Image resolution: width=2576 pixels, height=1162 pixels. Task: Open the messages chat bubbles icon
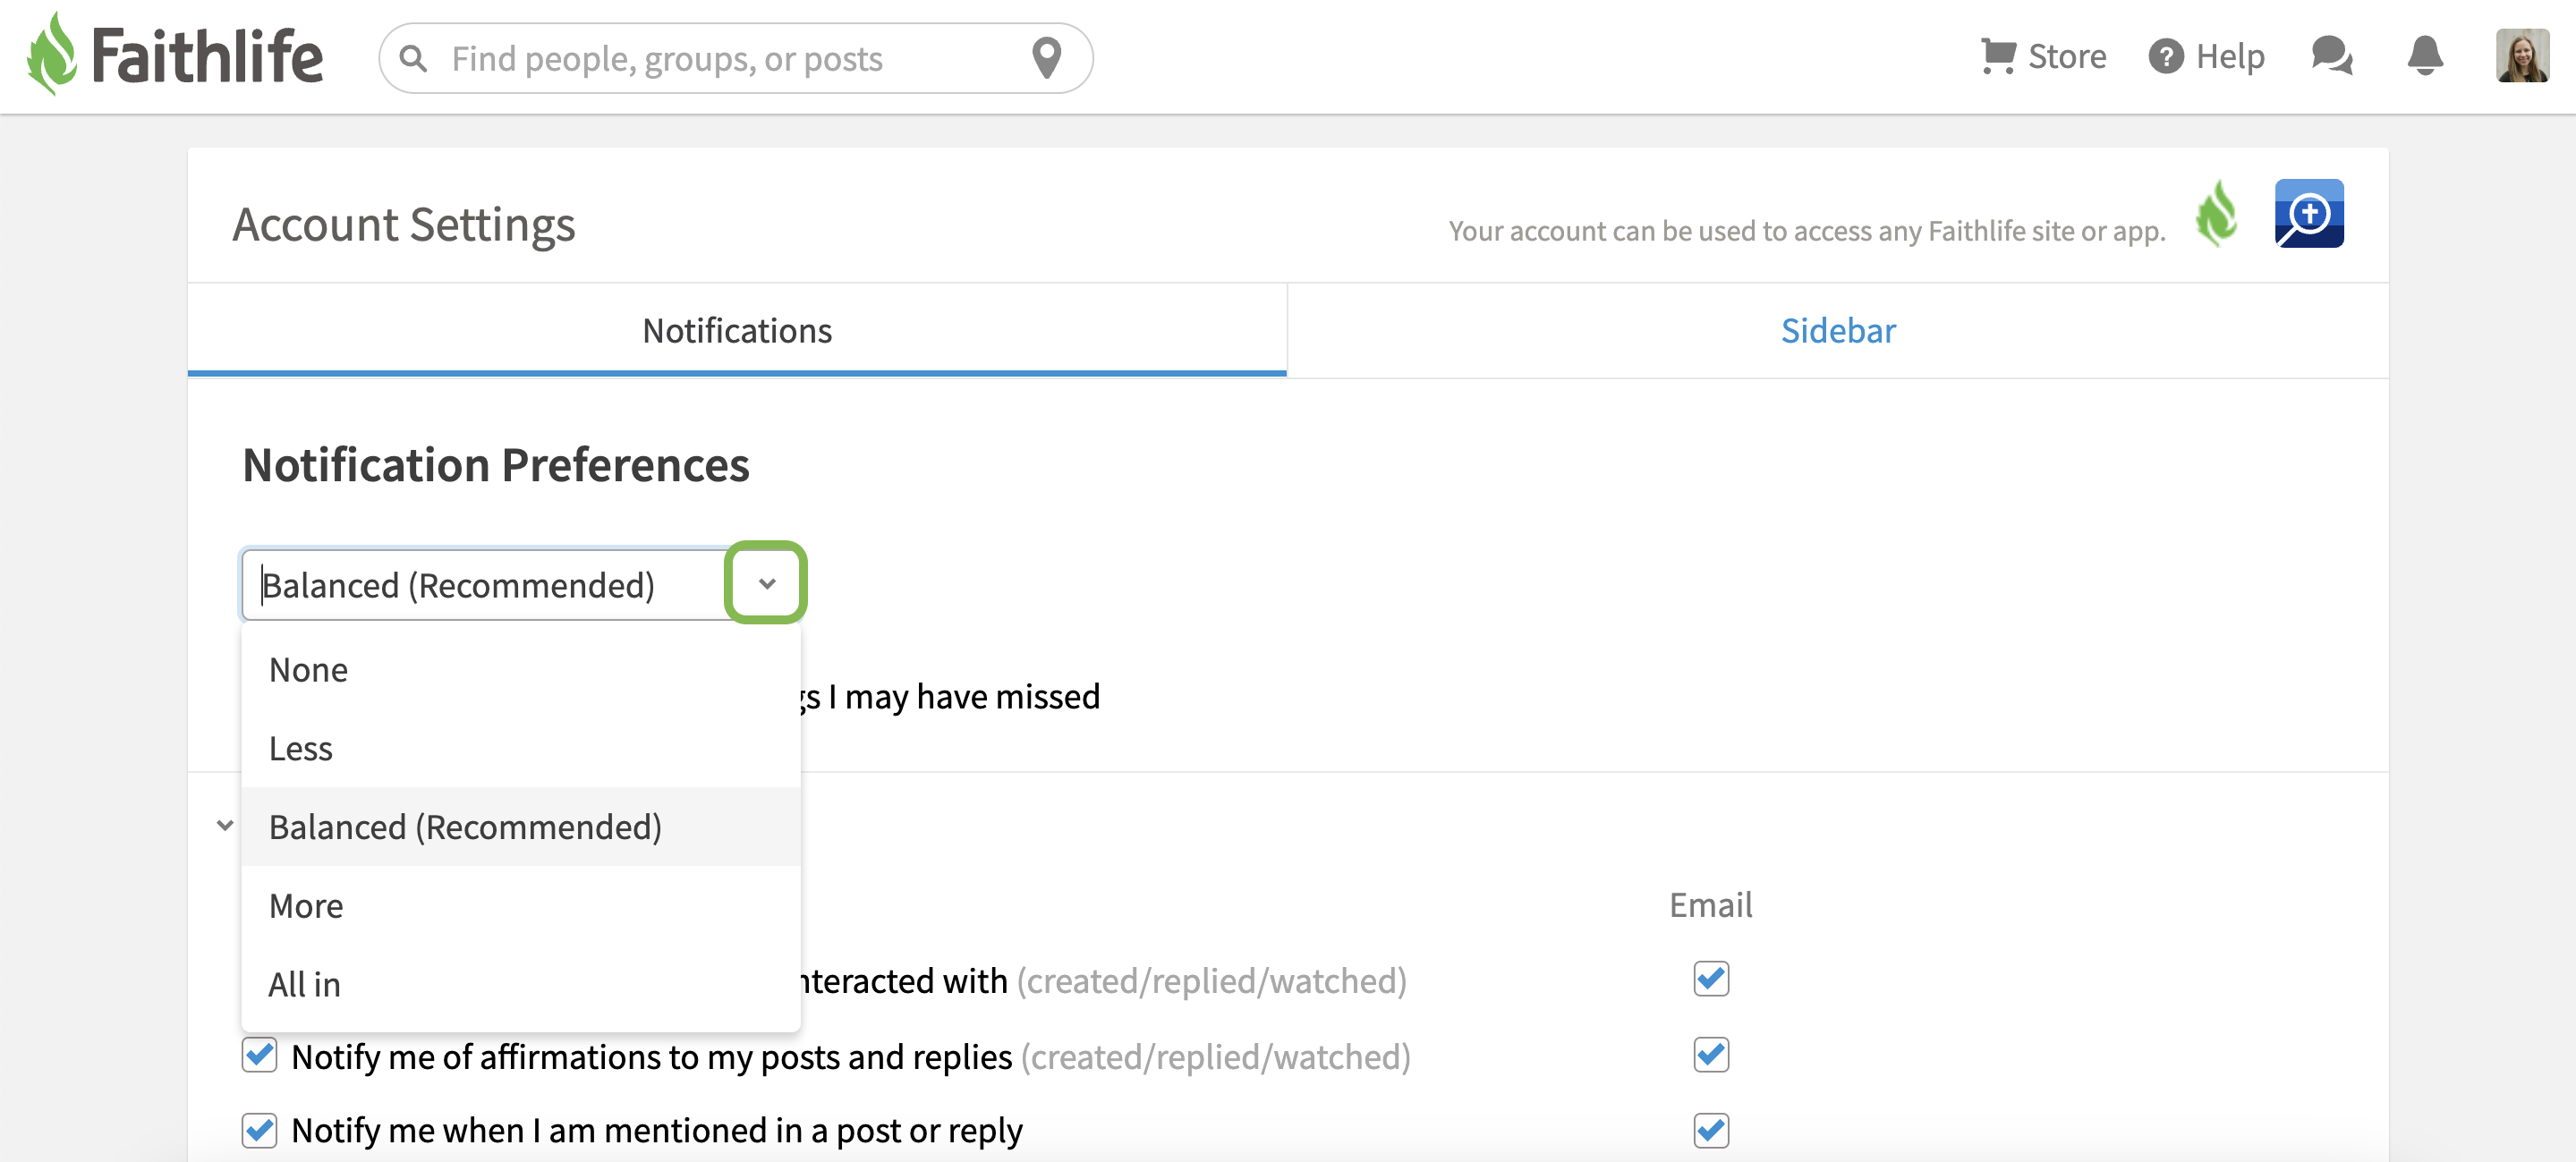tap(2332, 56)
